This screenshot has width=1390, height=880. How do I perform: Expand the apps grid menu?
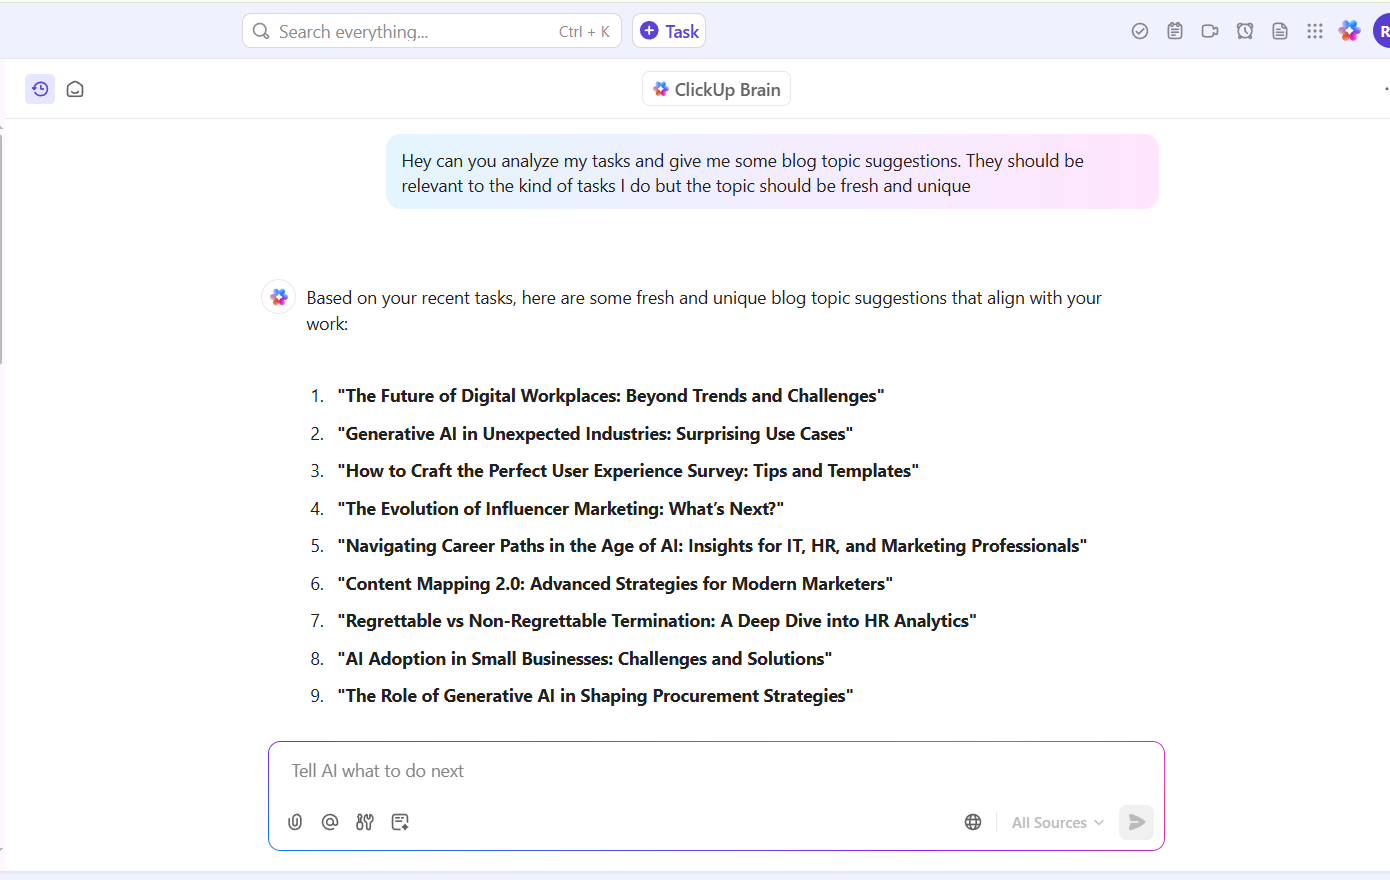coord(1315,31)
